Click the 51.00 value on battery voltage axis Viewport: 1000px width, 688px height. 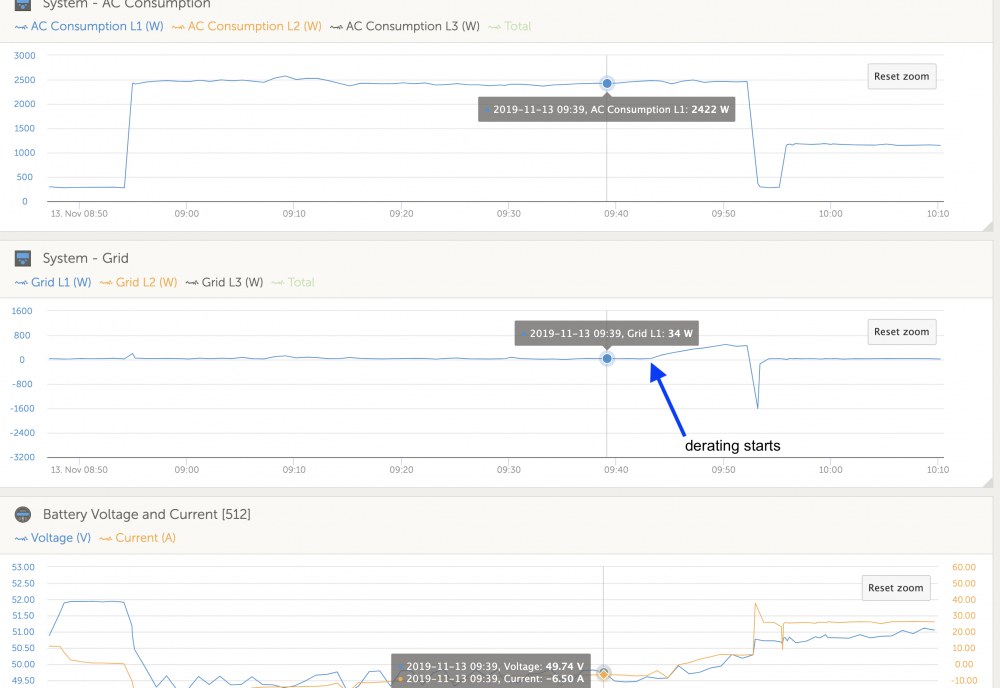pos(23,632)
